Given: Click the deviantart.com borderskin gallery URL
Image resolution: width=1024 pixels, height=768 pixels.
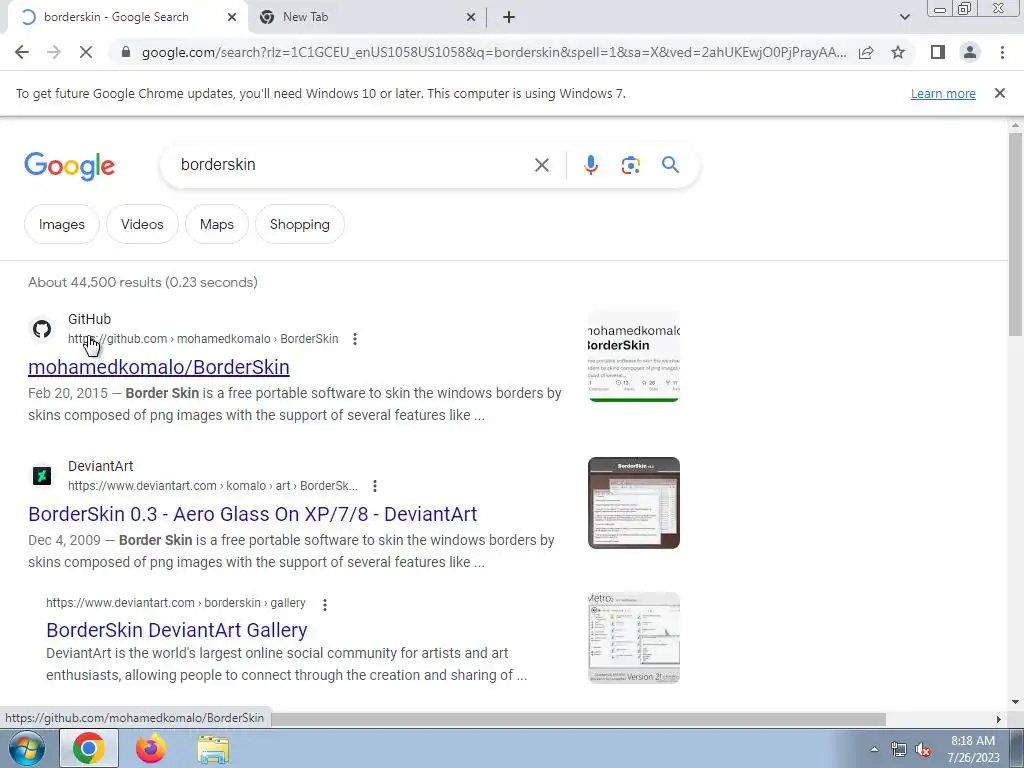Looking at the screenshot, I should (x=176, y=603).
